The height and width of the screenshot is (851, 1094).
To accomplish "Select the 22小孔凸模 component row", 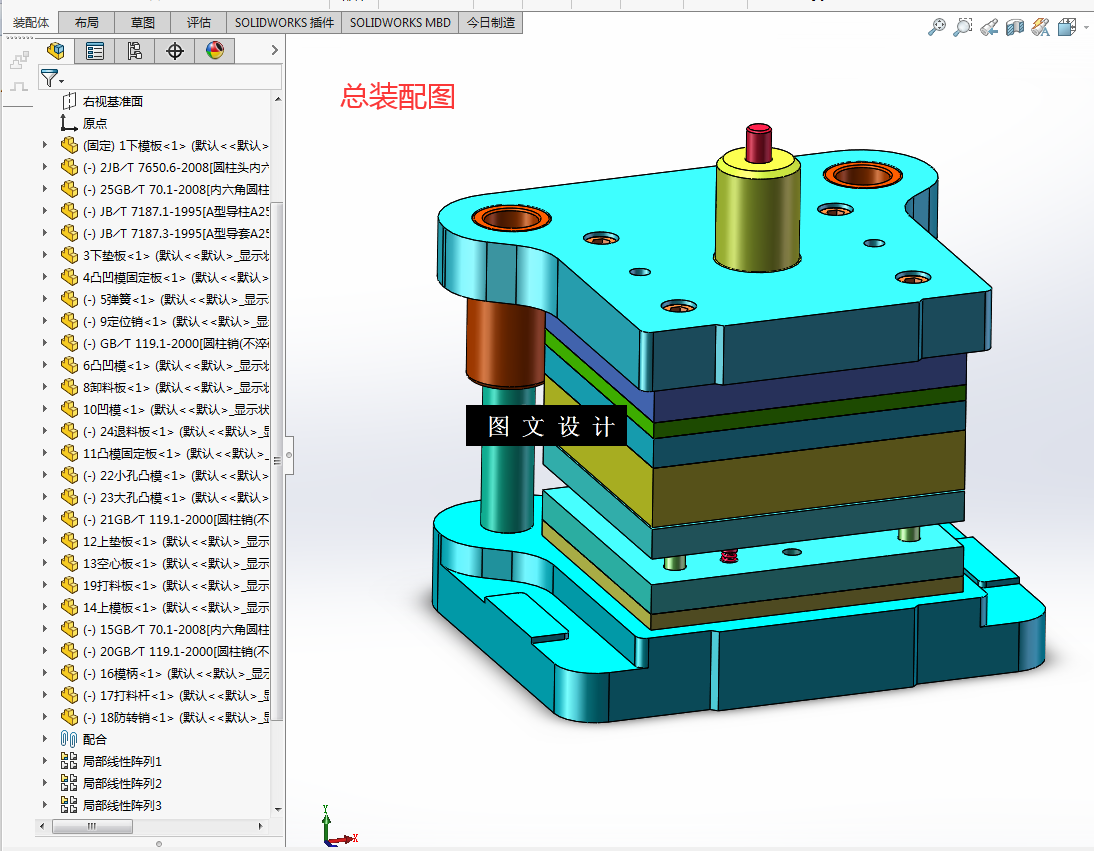I will click(x=165, y=475).
